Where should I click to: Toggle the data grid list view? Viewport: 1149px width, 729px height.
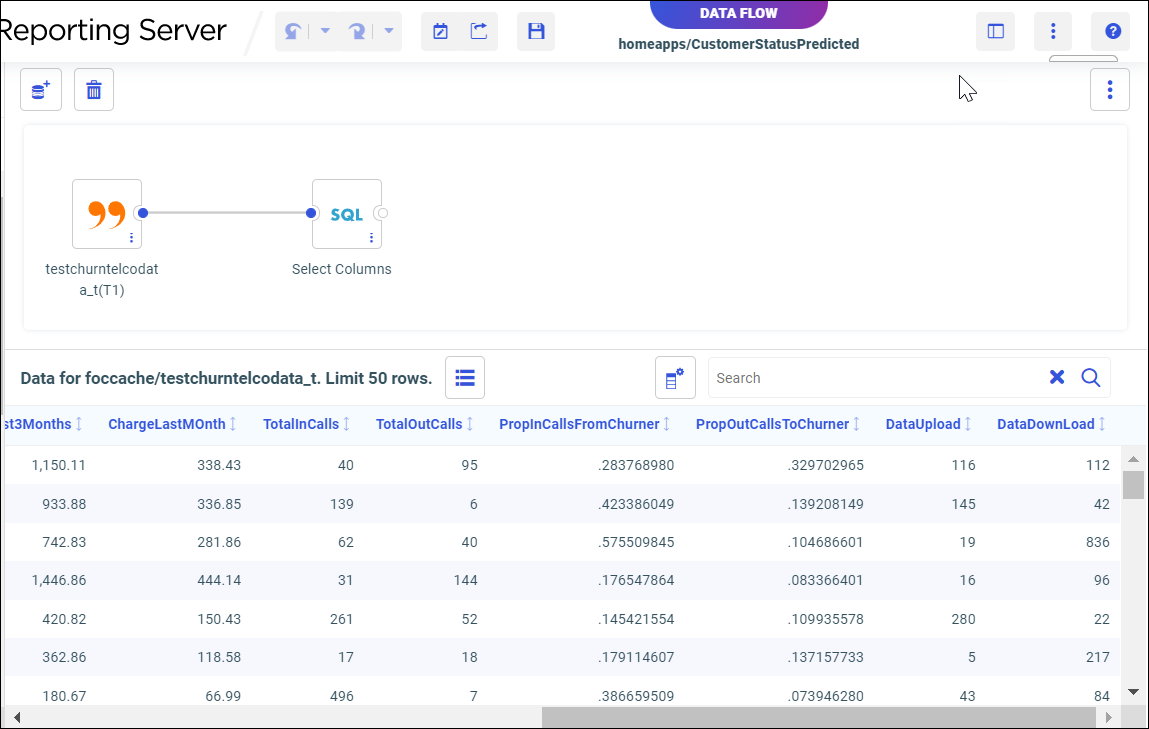coord(464,377)
